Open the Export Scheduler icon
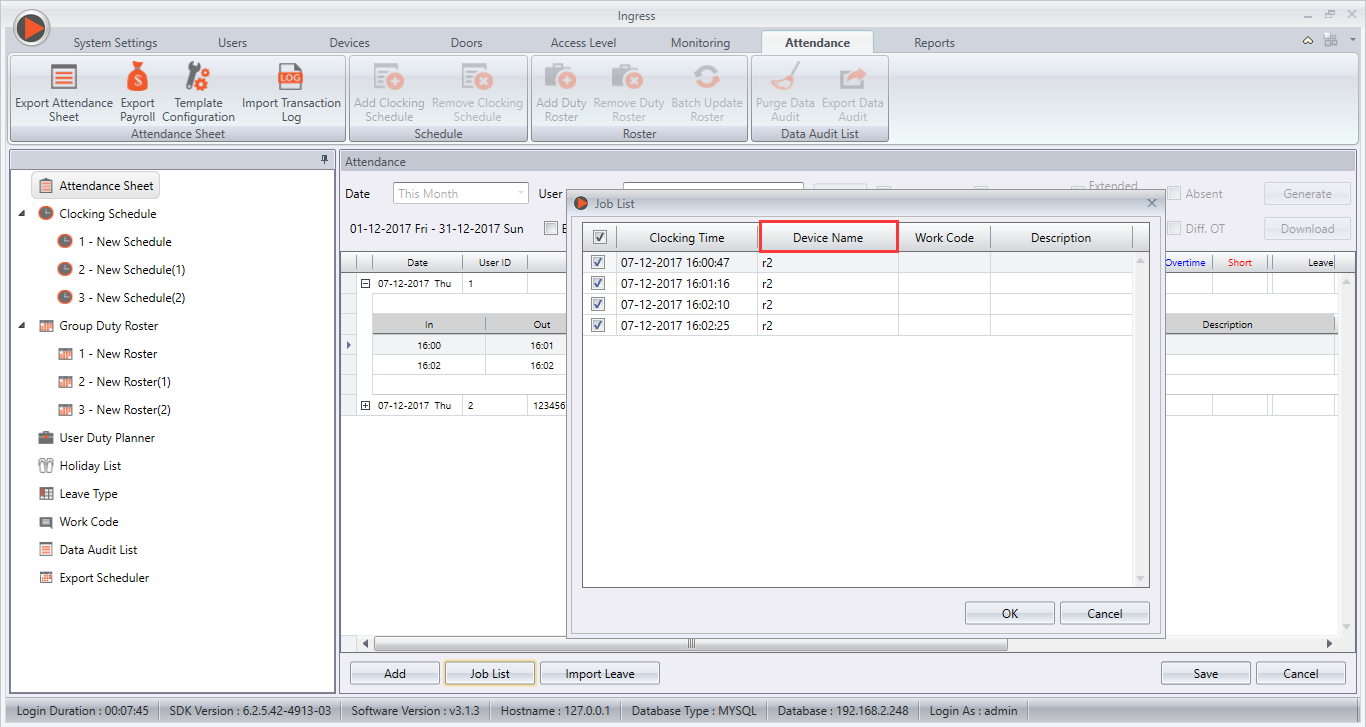 (x=46, y=578)
